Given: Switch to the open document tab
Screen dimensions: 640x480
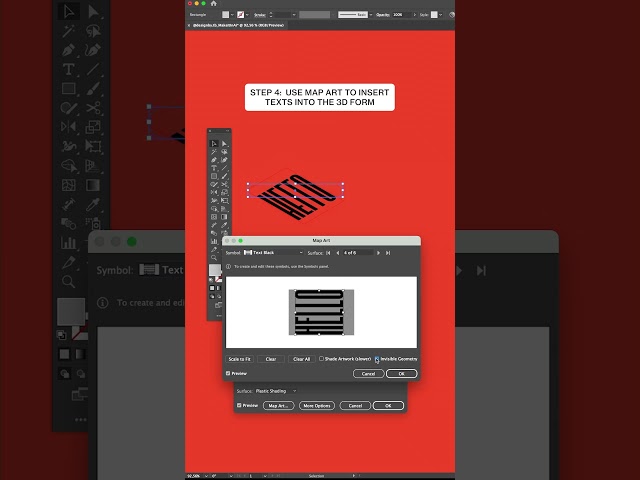Looking at the screenshot, I should click(238, 25).
